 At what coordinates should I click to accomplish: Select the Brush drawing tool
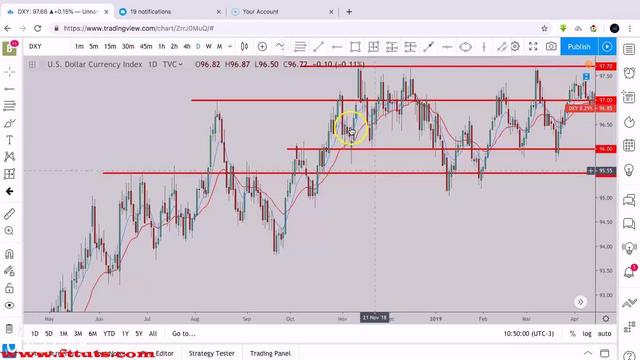point(9,123)
